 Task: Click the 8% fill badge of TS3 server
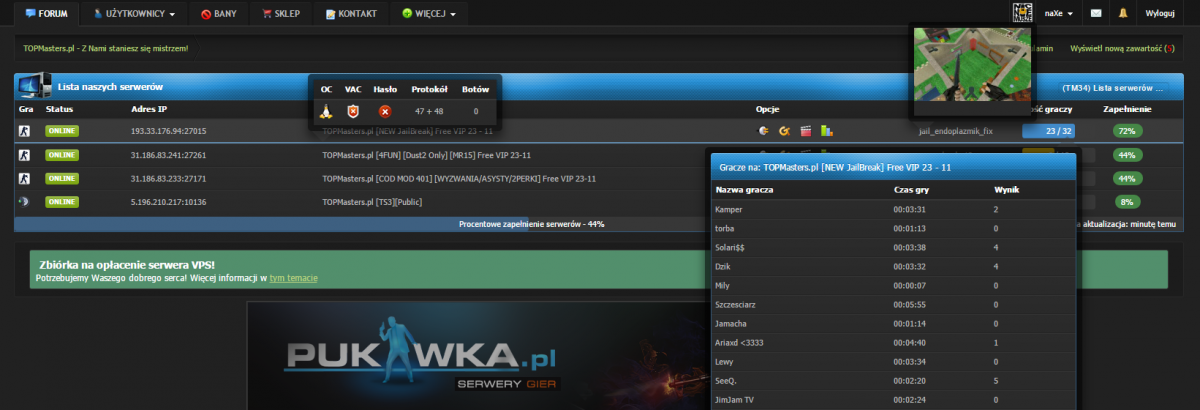(1128, 201)
